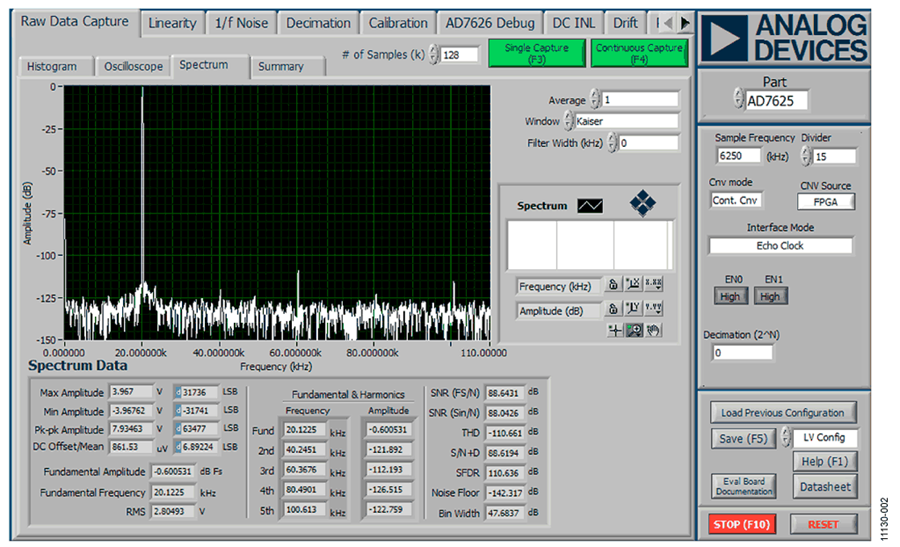The image size is (900, 547).
Task: Click the Filter Width (kHz) field
Action: [649, 143]
